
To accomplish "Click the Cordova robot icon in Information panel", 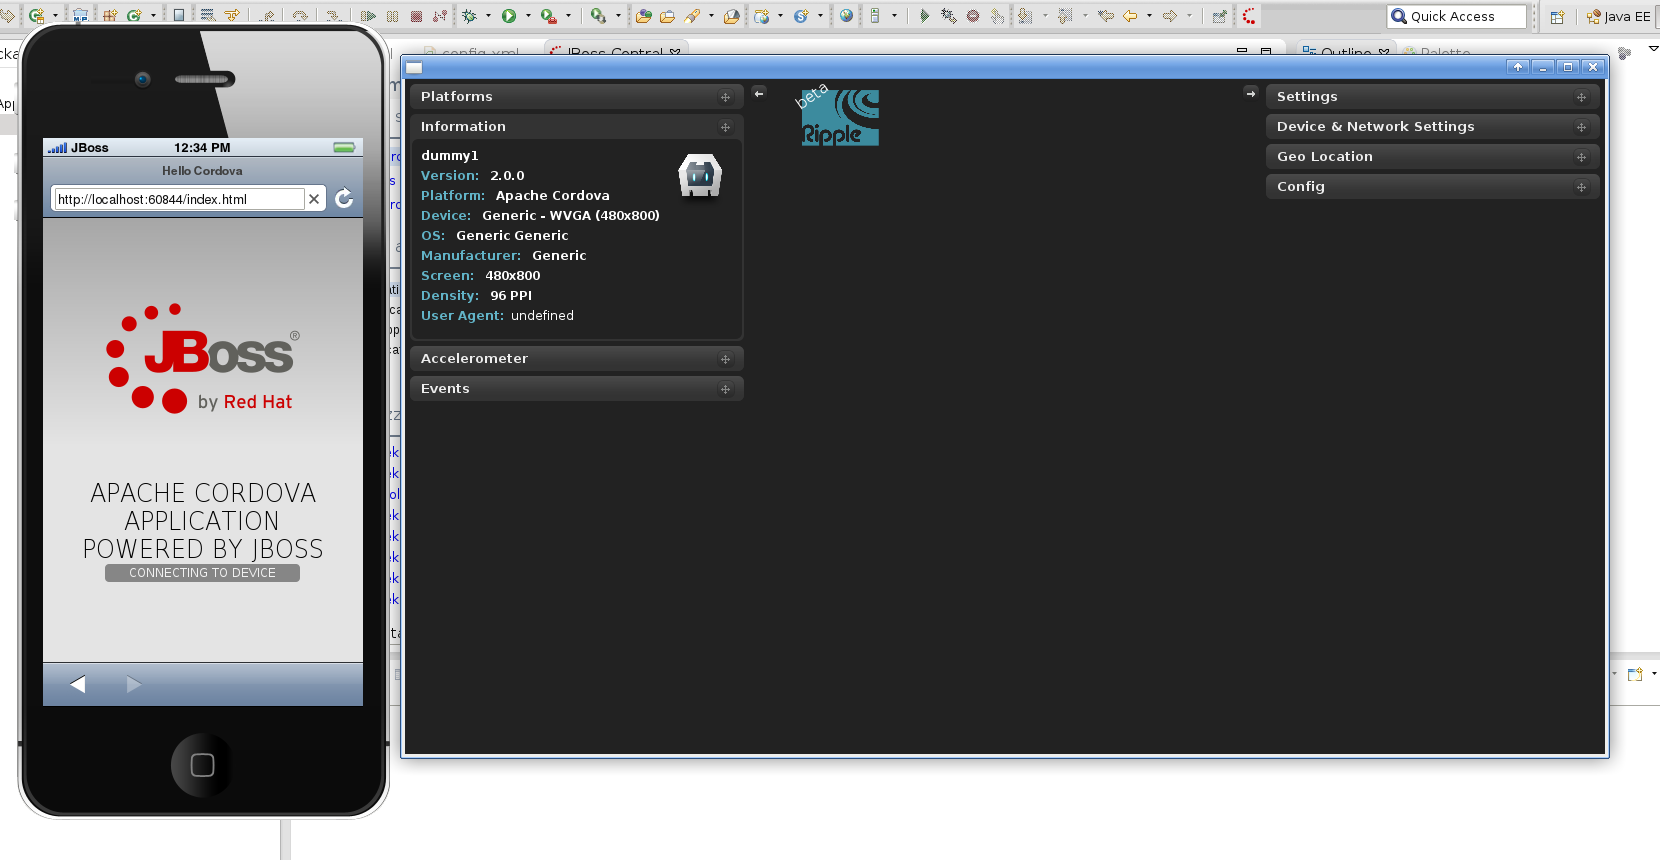I will point(700,176).
